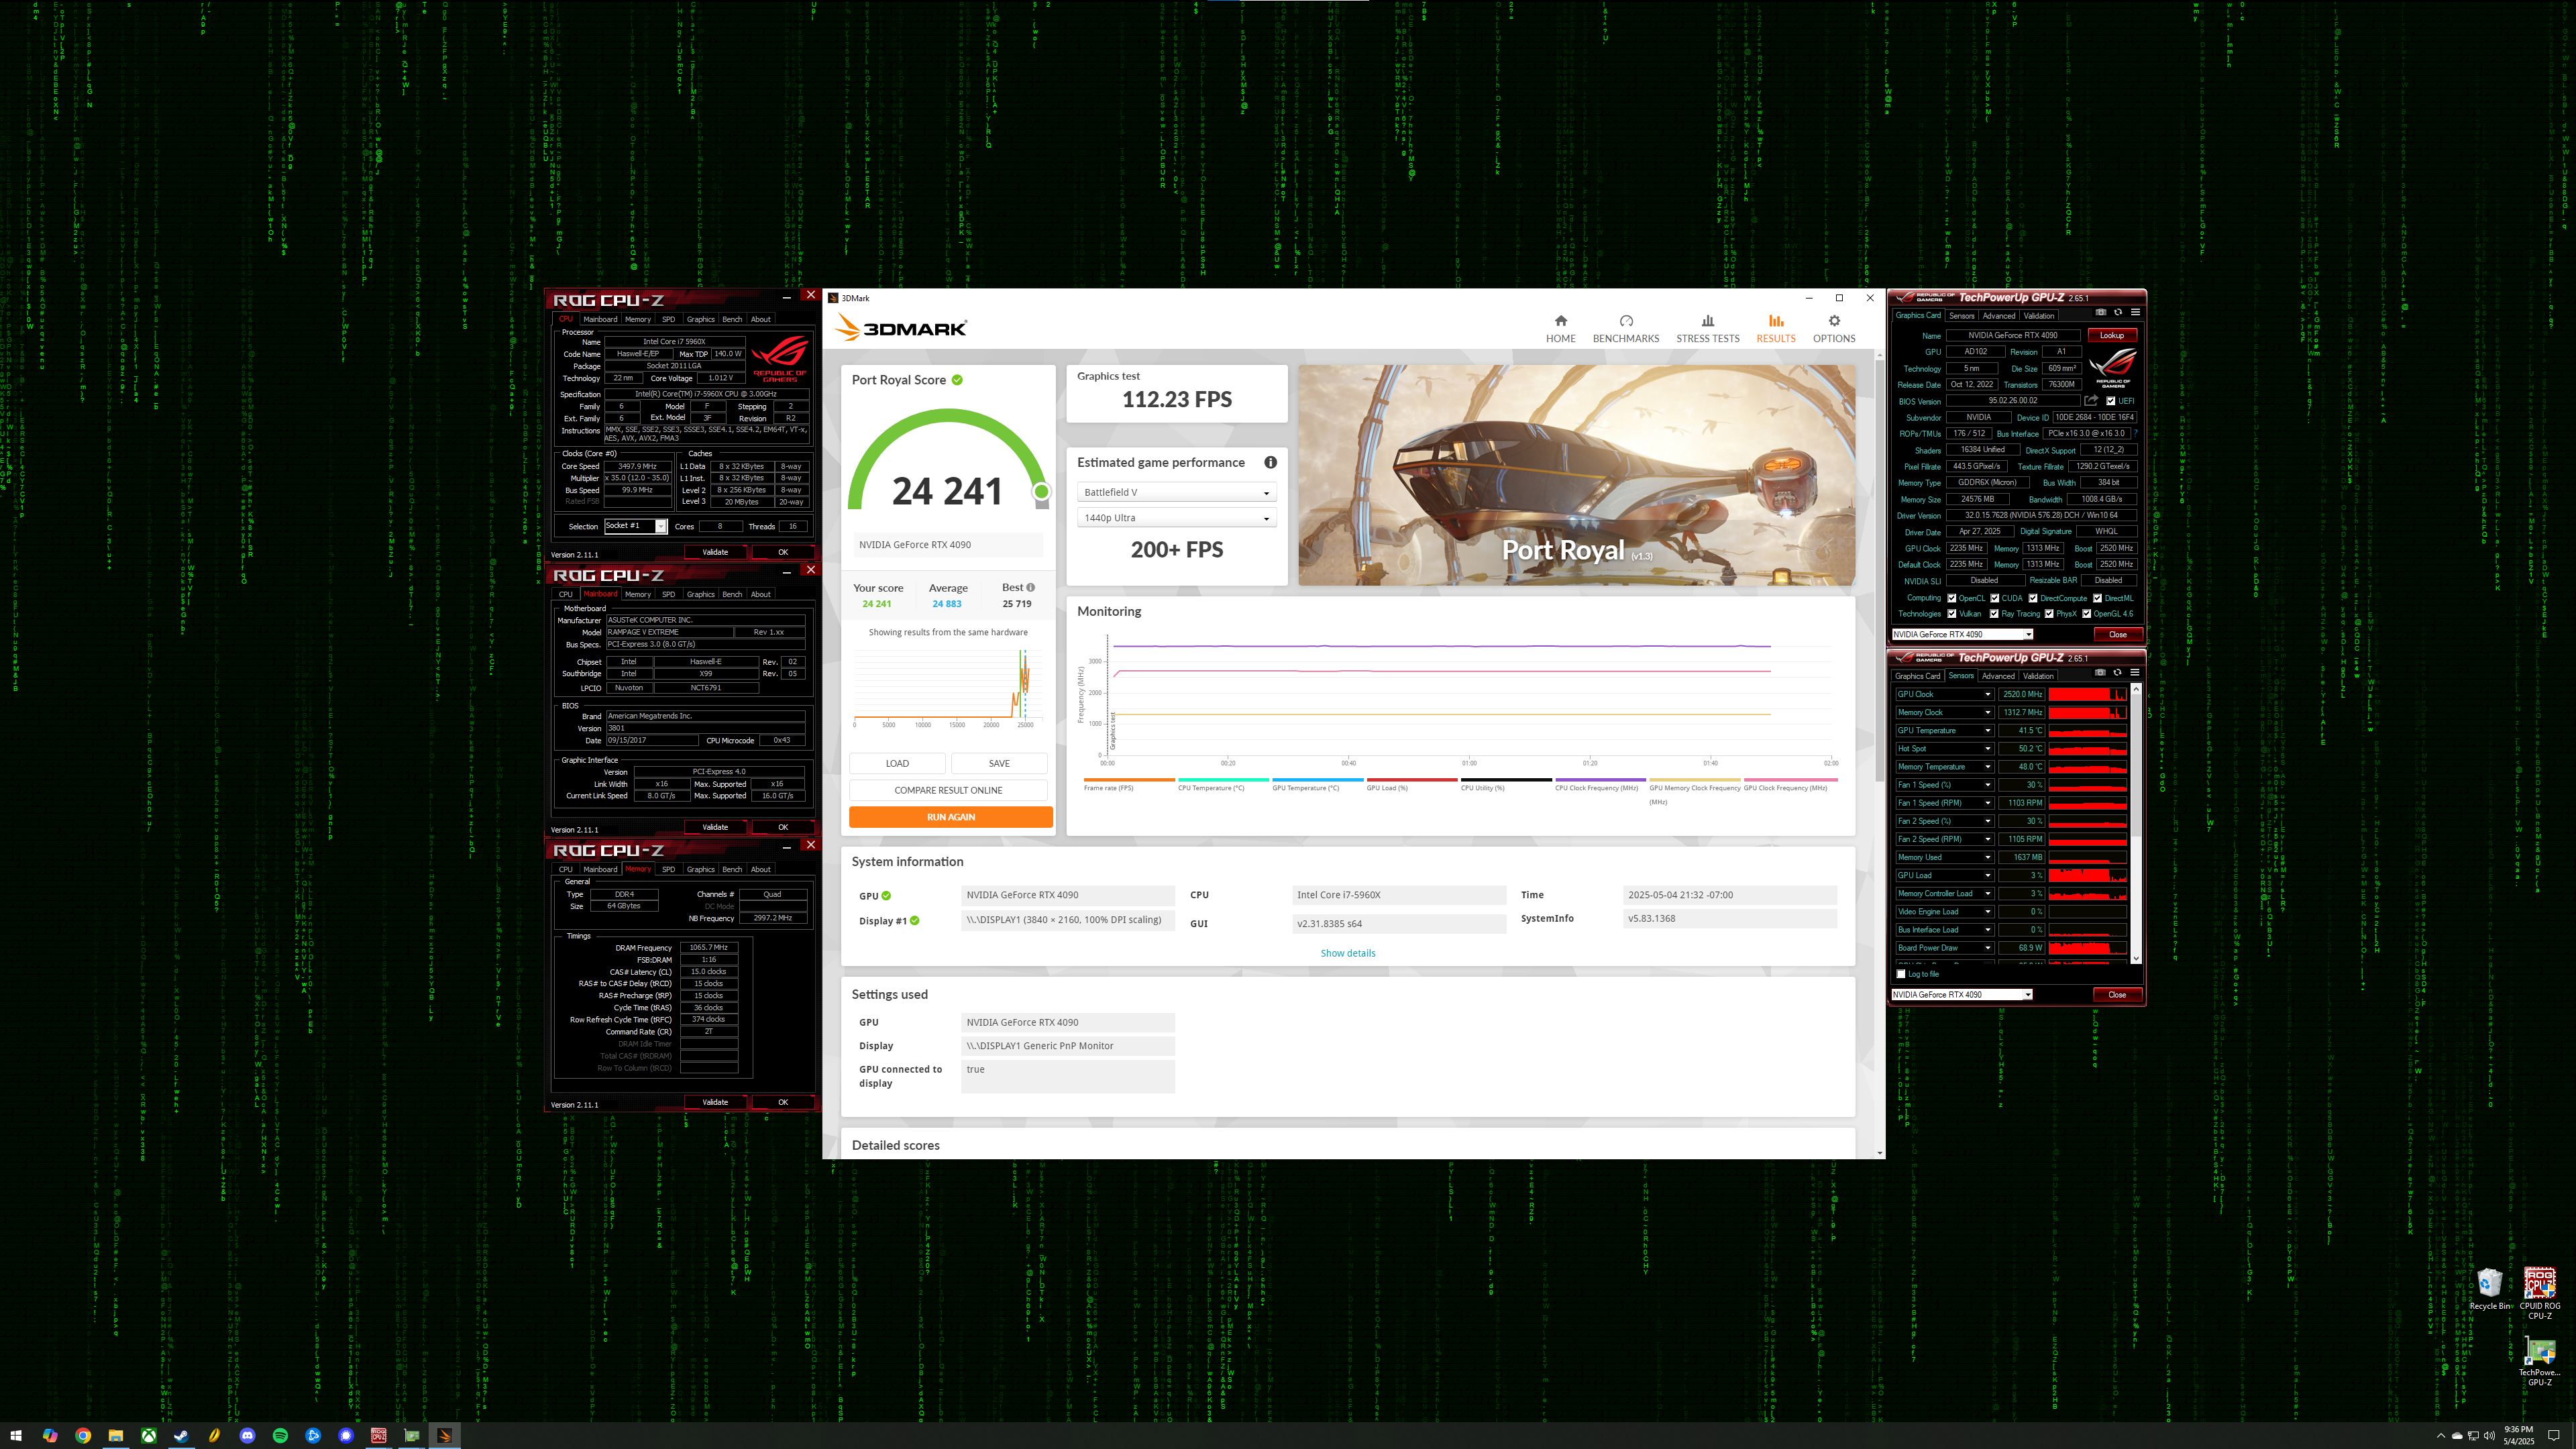Open the 1440p Ultra resolution dropdown
Image resolution: width=2576 pixels, height=1449 pixels.
tap(1176, 518)
